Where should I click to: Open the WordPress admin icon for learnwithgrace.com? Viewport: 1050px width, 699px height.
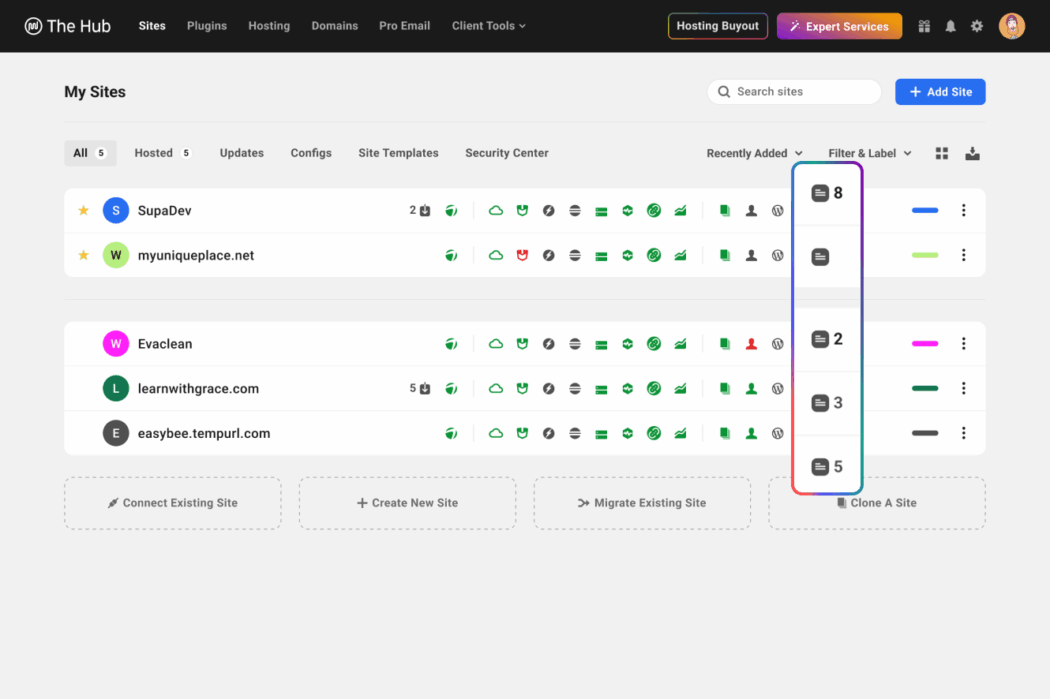(778, 388)
